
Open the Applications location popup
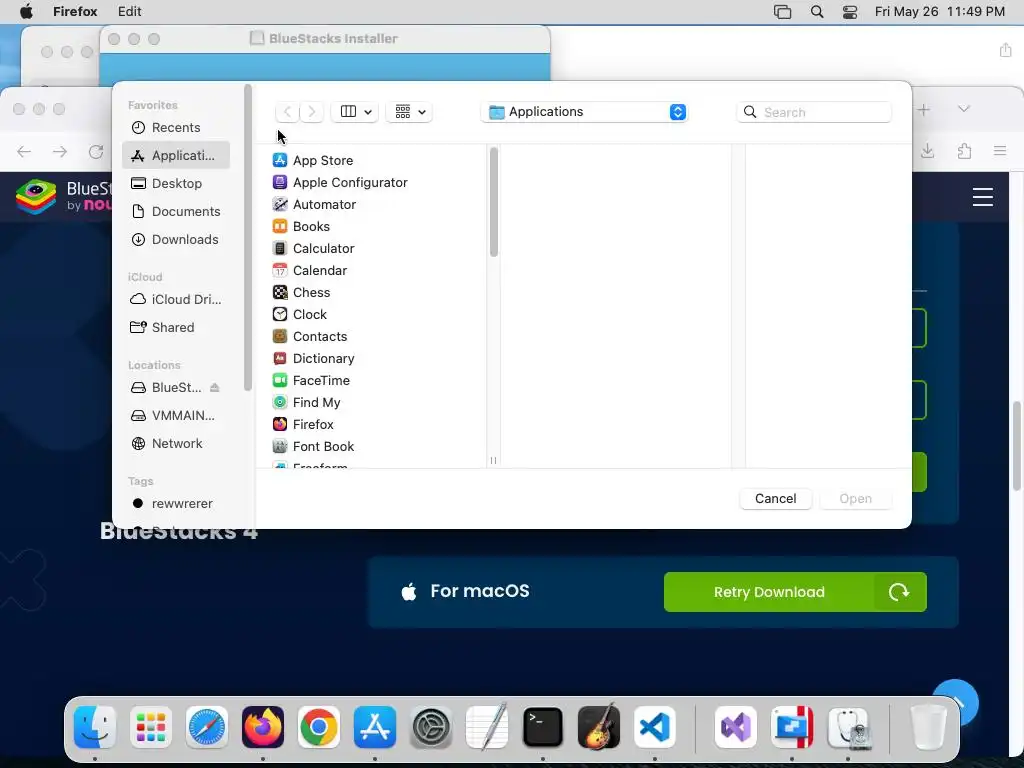[585, 112]
